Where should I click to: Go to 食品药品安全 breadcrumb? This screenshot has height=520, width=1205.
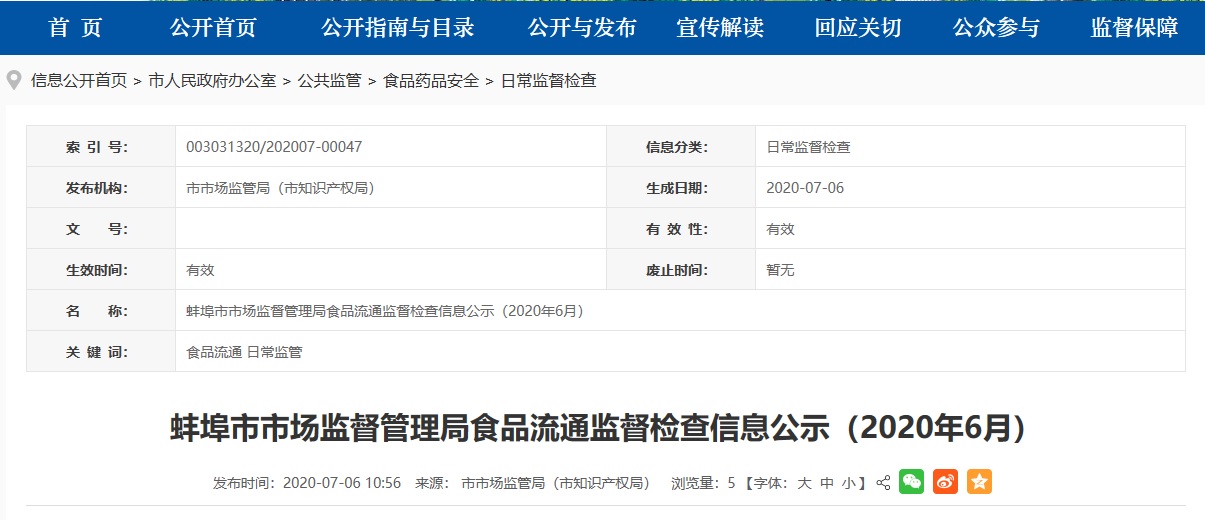[431, 81]
